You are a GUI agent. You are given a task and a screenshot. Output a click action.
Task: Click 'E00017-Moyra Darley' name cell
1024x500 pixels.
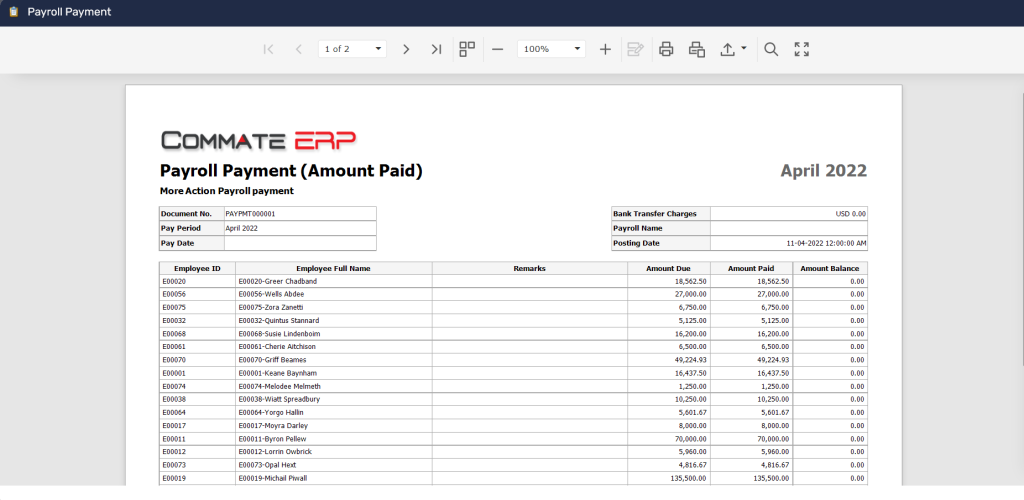click(x=334, y=426)
